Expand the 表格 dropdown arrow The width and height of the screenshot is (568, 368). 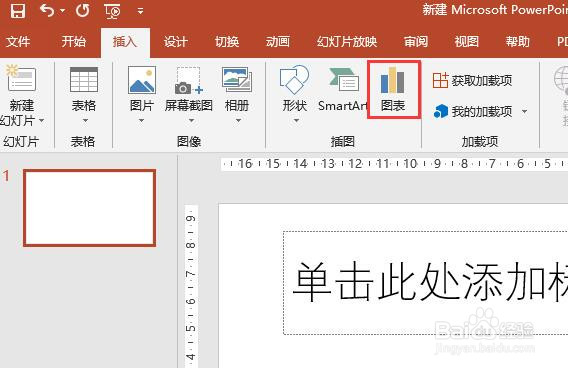[x=85, y=120]
